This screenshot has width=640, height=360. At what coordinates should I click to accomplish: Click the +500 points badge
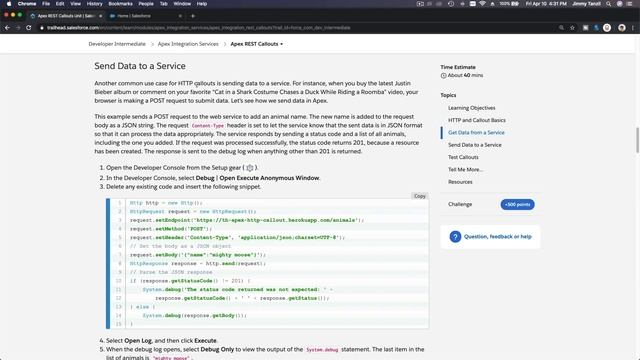click(517, 204)
